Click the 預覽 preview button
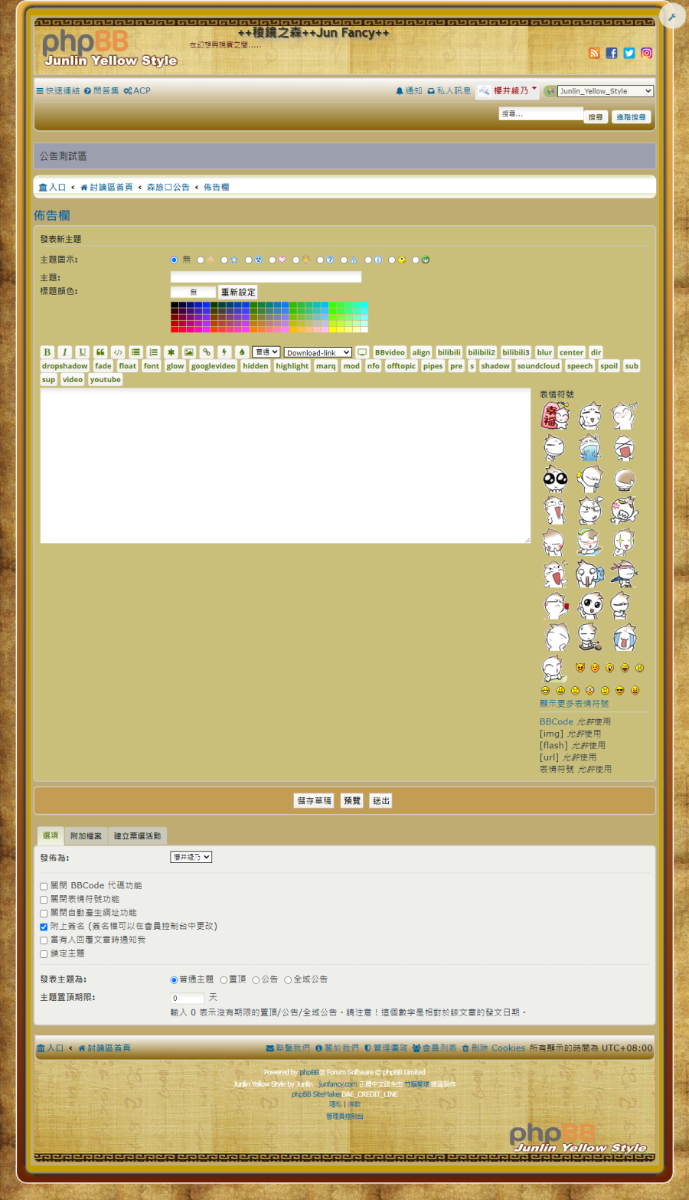This screenshot has height=1200, width=689. (352, 801)
